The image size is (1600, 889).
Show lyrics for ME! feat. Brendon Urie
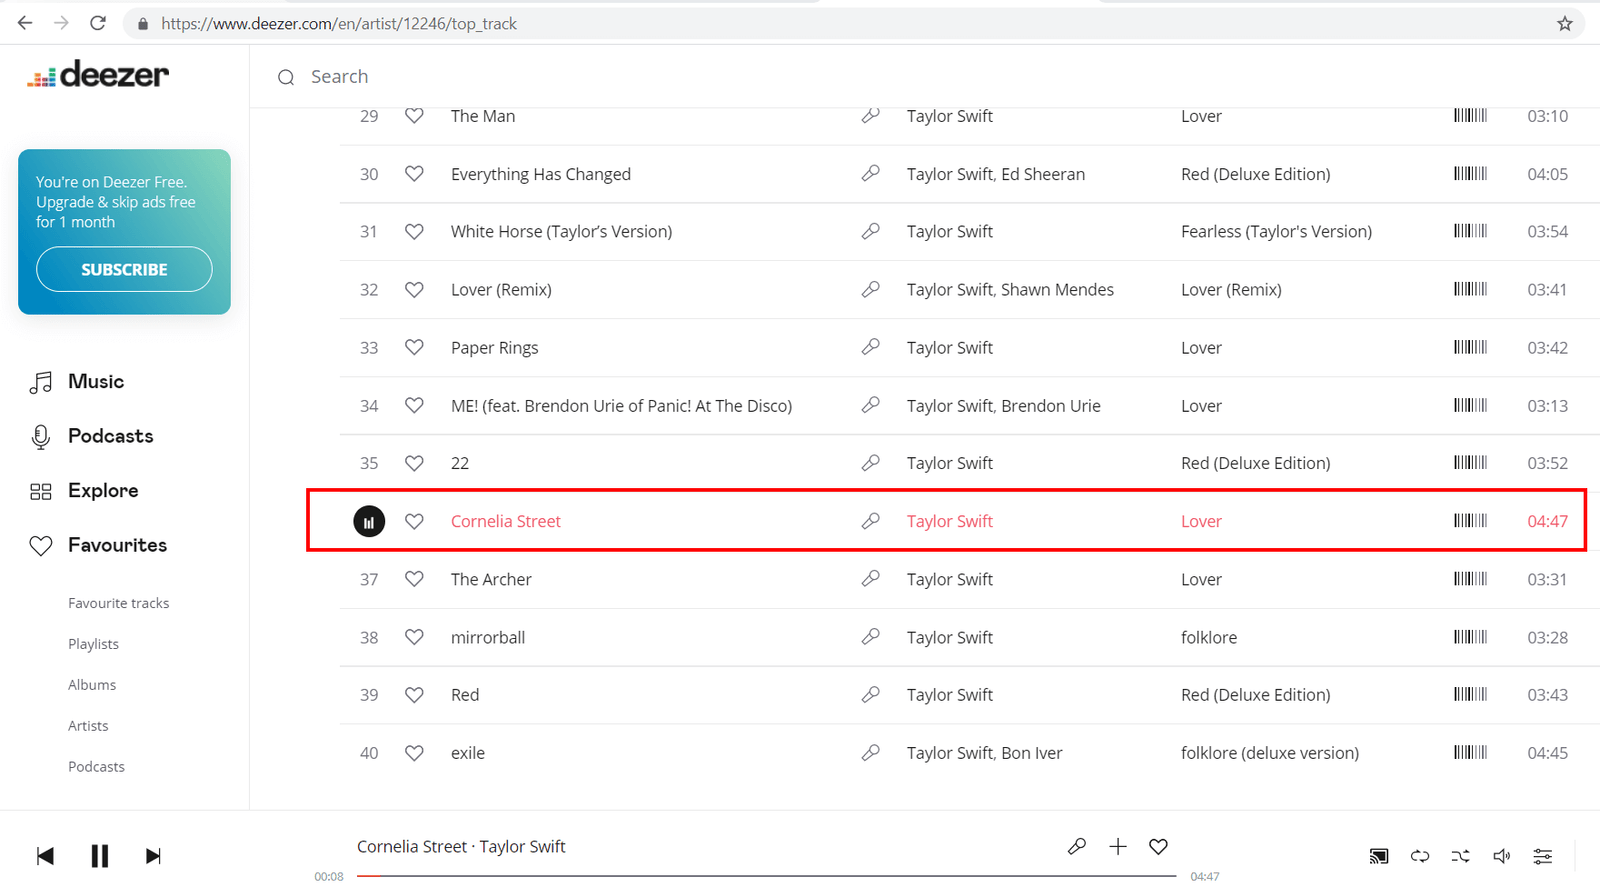point(871,405)
